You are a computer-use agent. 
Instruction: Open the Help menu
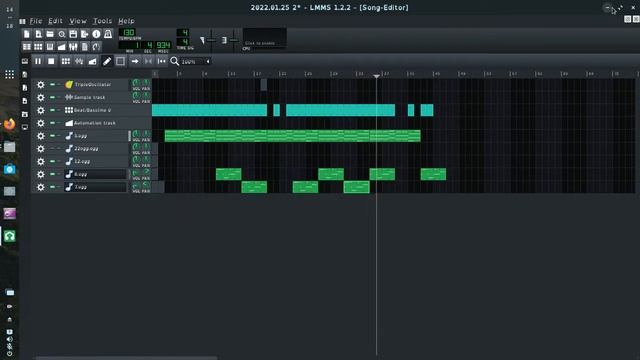pyautogui.click(x=126, y=21)
